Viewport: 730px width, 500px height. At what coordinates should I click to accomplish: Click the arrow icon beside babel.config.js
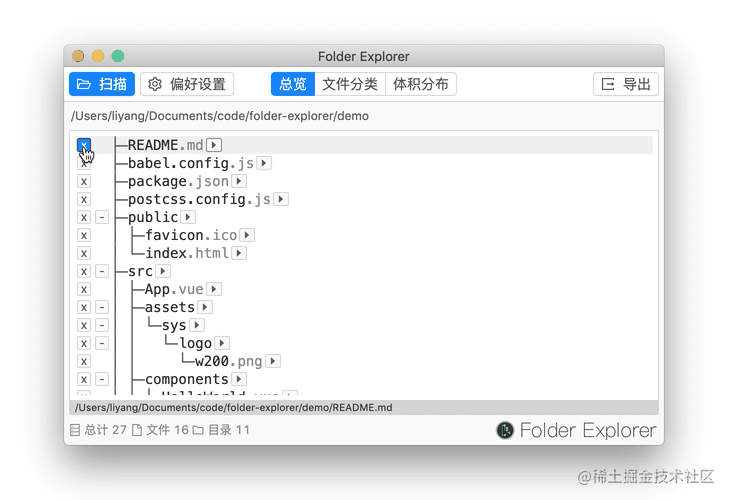click(x=264, y=163)
